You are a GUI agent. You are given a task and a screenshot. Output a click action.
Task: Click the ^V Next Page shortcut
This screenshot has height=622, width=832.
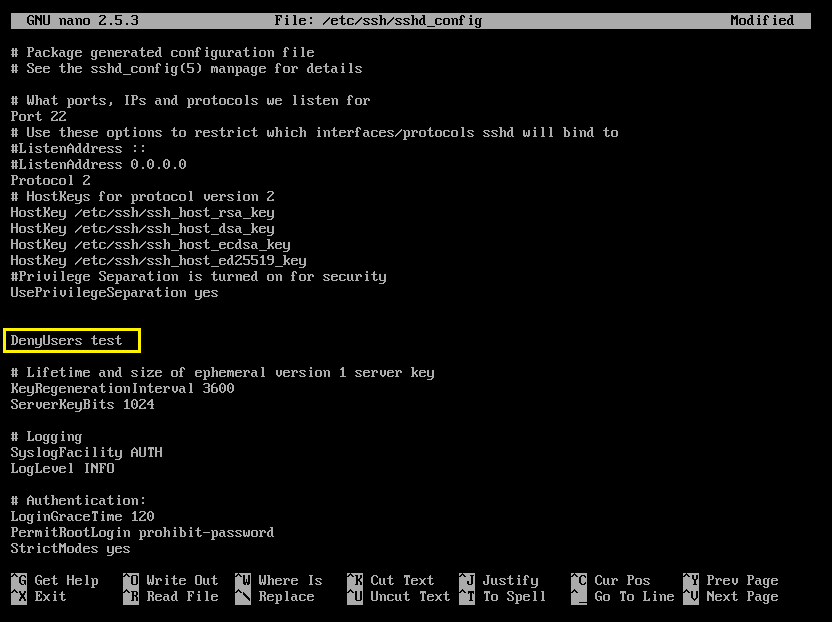(x=730, y=596)
